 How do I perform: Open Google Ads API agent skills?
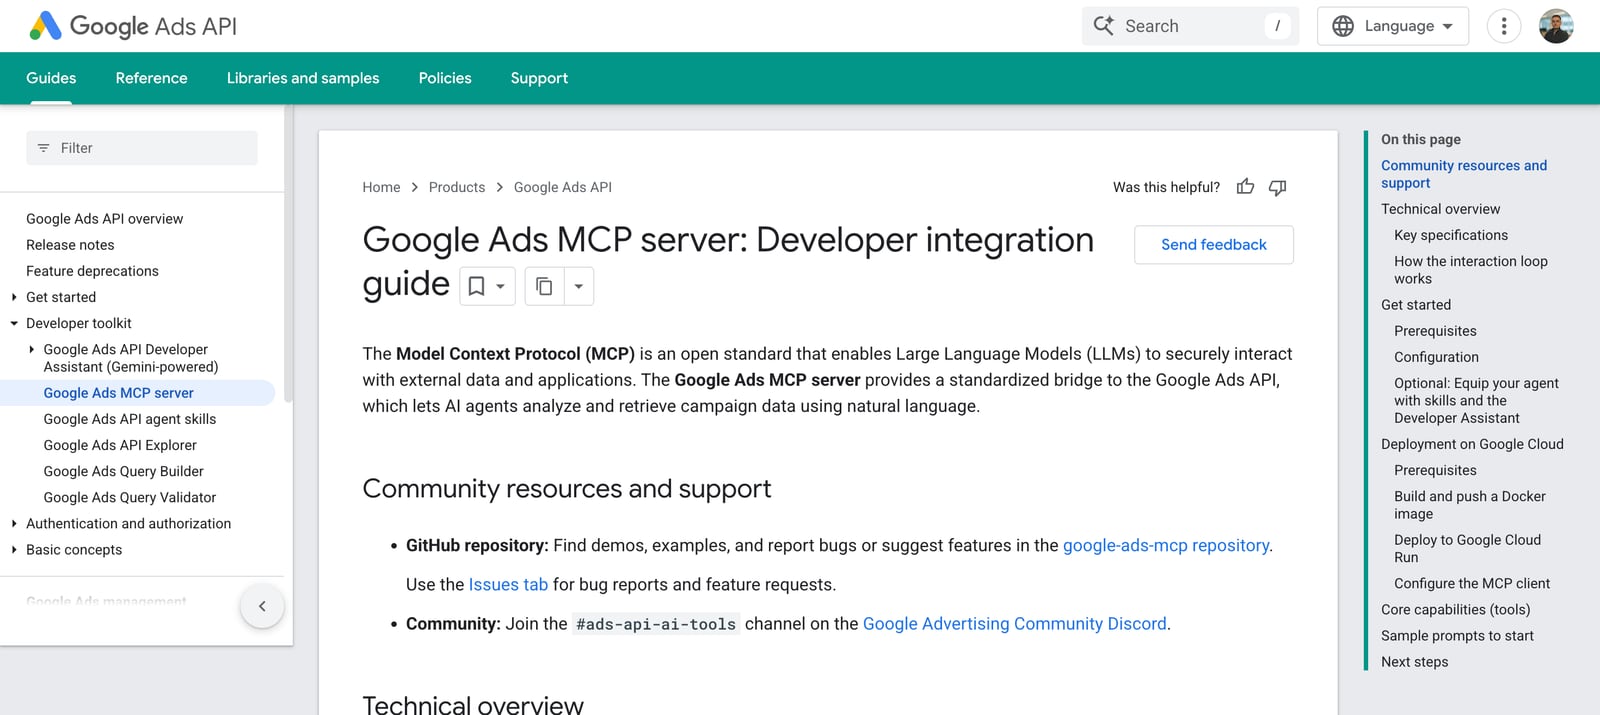130,419
